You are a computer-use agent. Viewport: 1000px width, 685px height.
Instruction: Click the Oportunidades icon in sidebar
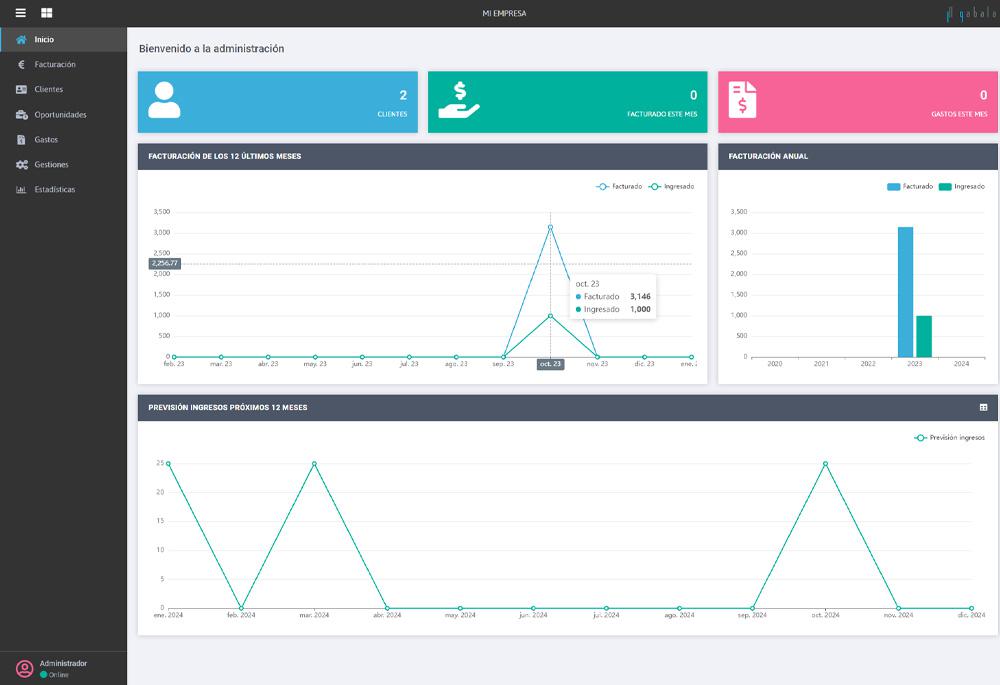click(21, 115)
